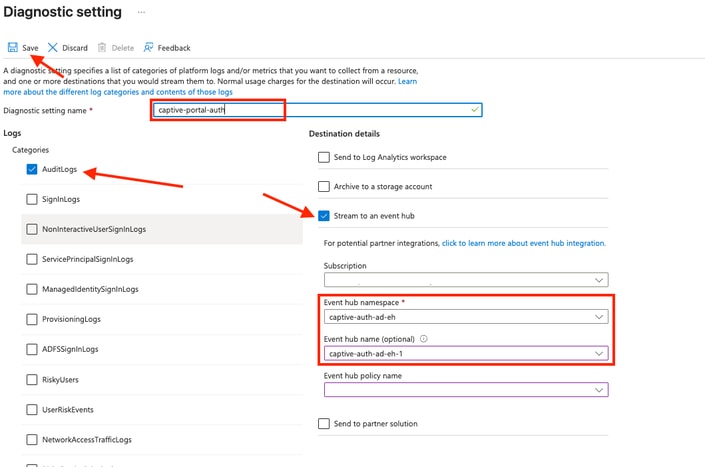Click the Logs section heading

[x=12, y=133]
